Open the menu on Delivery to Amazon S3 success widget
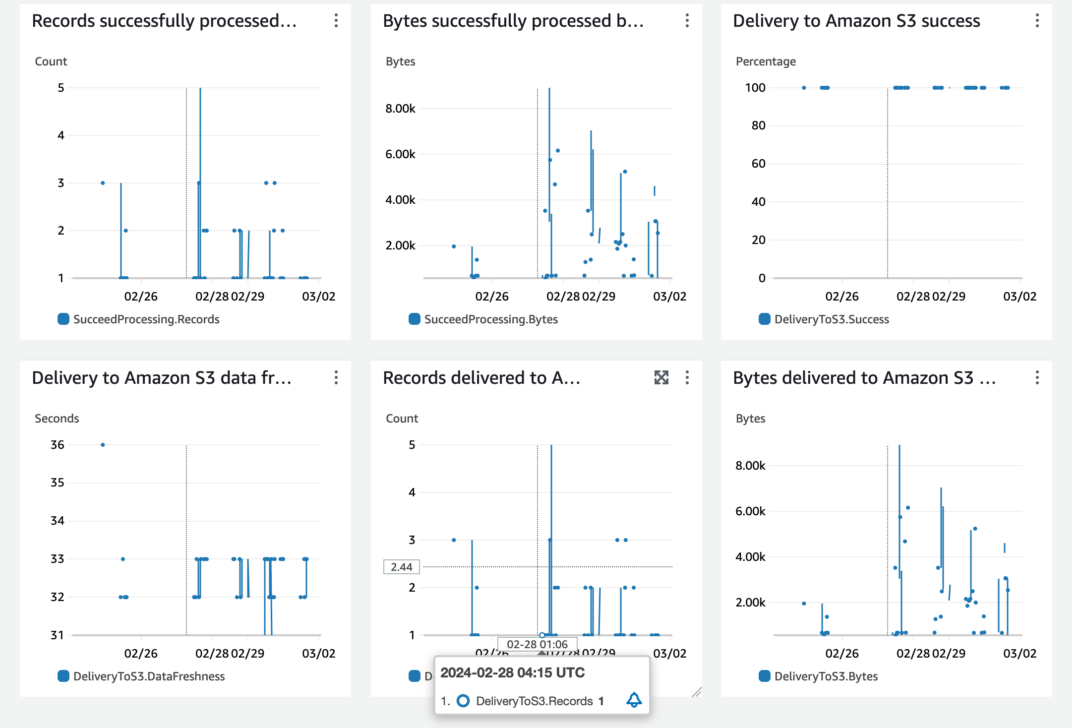1080x728 pixels. point(1038,20)
